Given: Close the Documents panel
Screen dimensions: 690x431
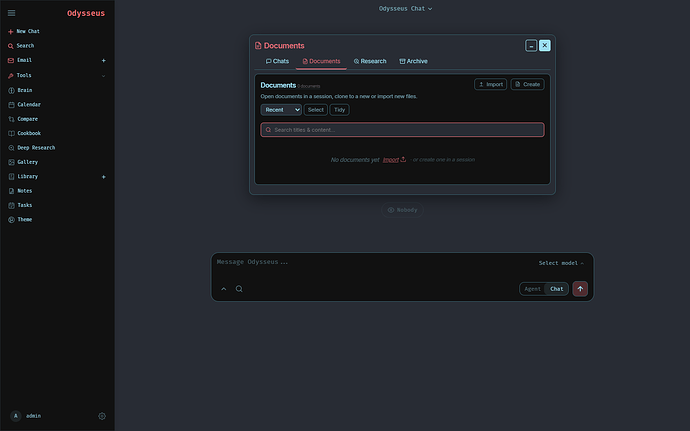Looking at the screenshot, I should tap(545, 45).
